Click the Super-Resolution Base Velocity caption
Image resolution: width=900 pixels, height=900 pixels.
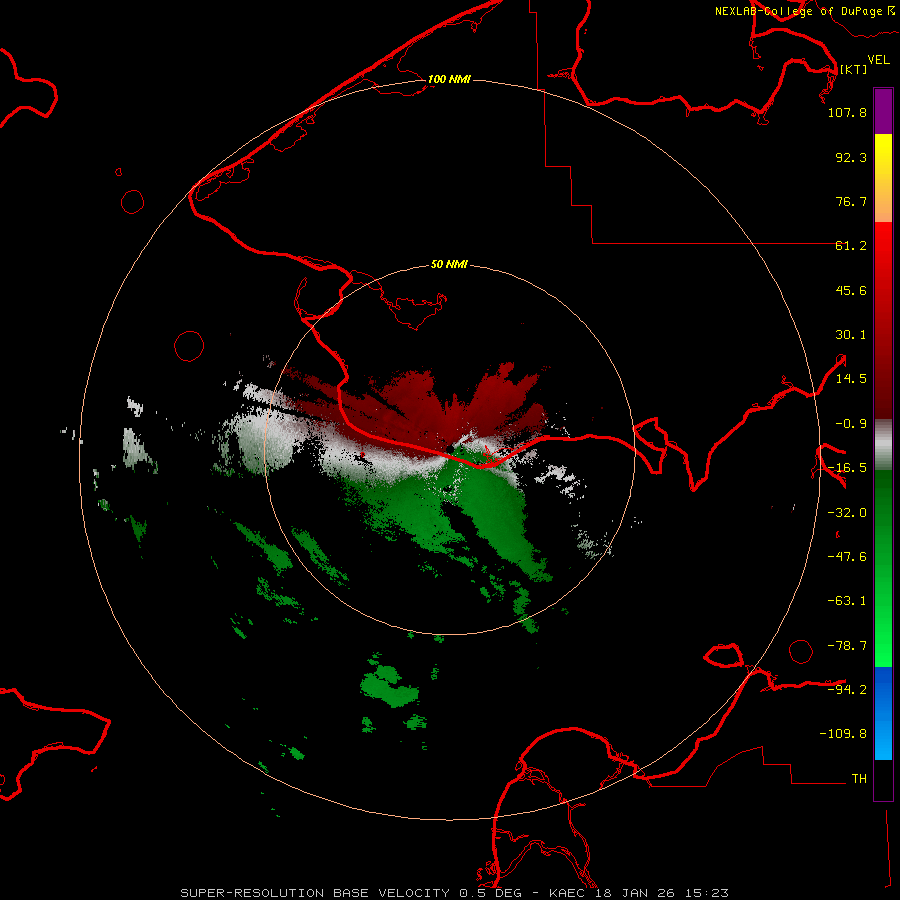[x=454, y=893]
